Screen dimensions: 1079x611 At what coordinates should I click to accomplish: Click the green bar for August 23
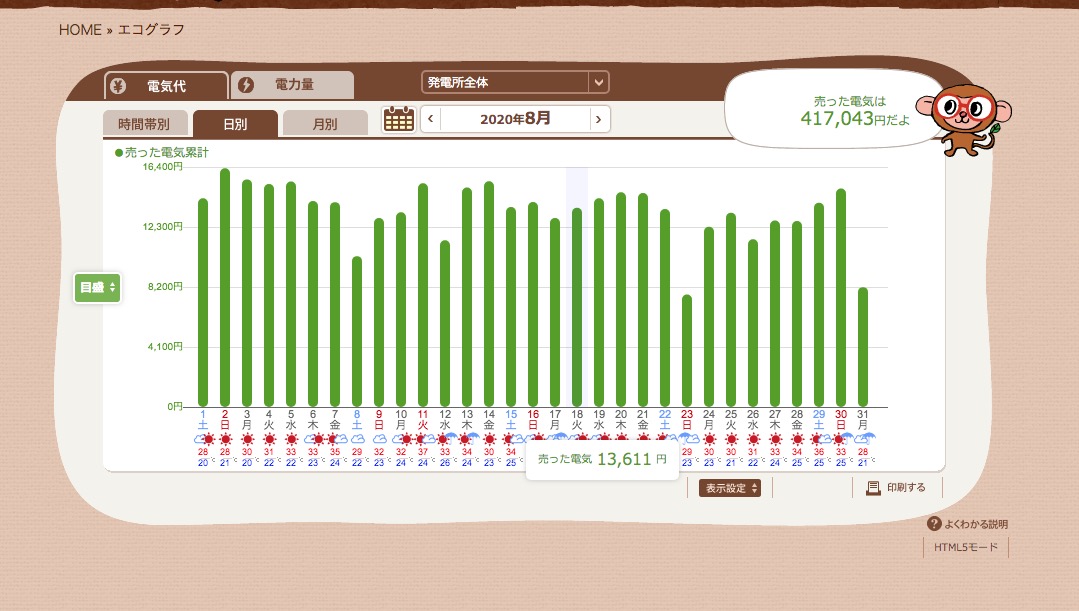click(x=687, y=351)
